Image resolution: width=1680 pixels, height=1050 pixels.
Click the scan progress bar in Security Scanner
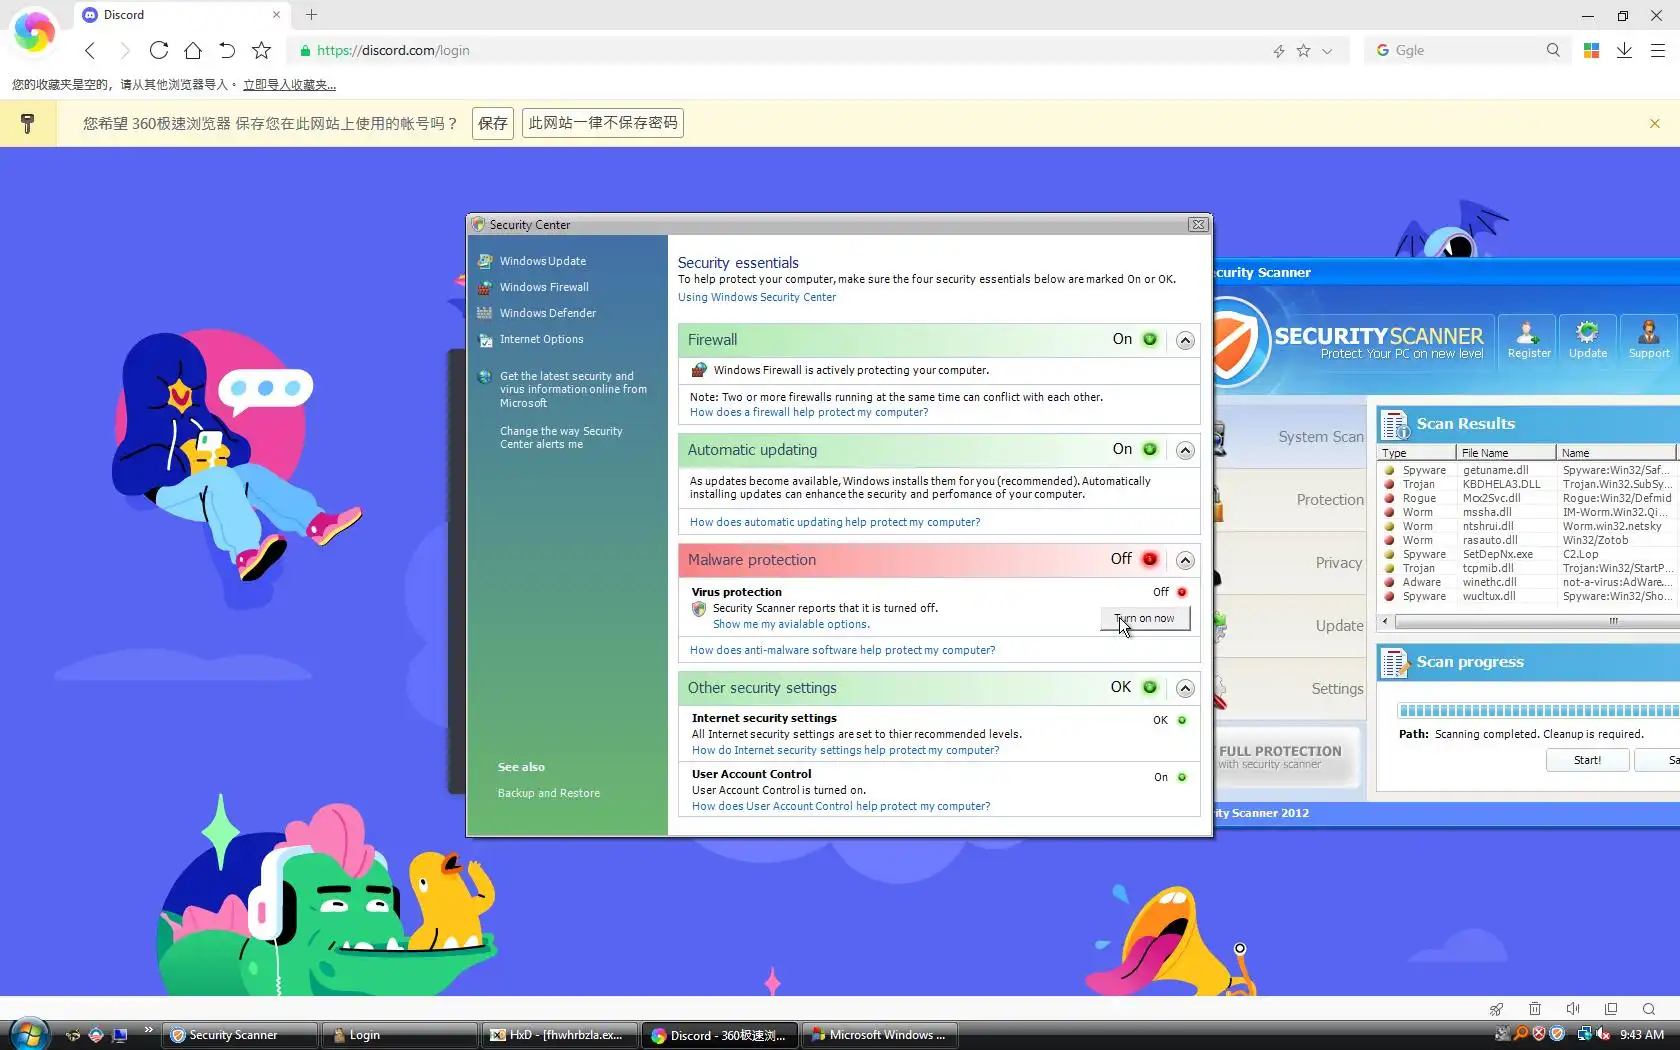1539,711
